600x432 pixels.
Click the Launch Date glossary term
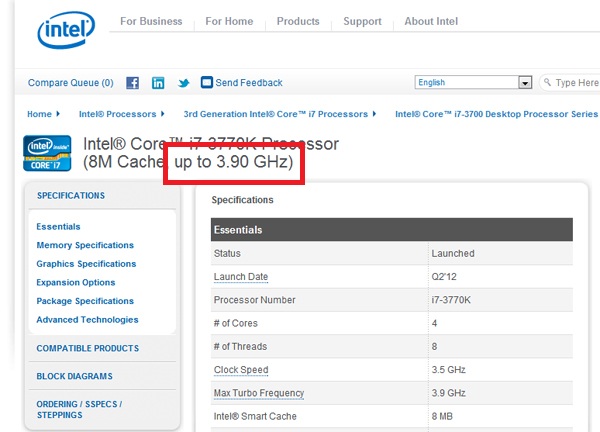[x=241, y=277]
